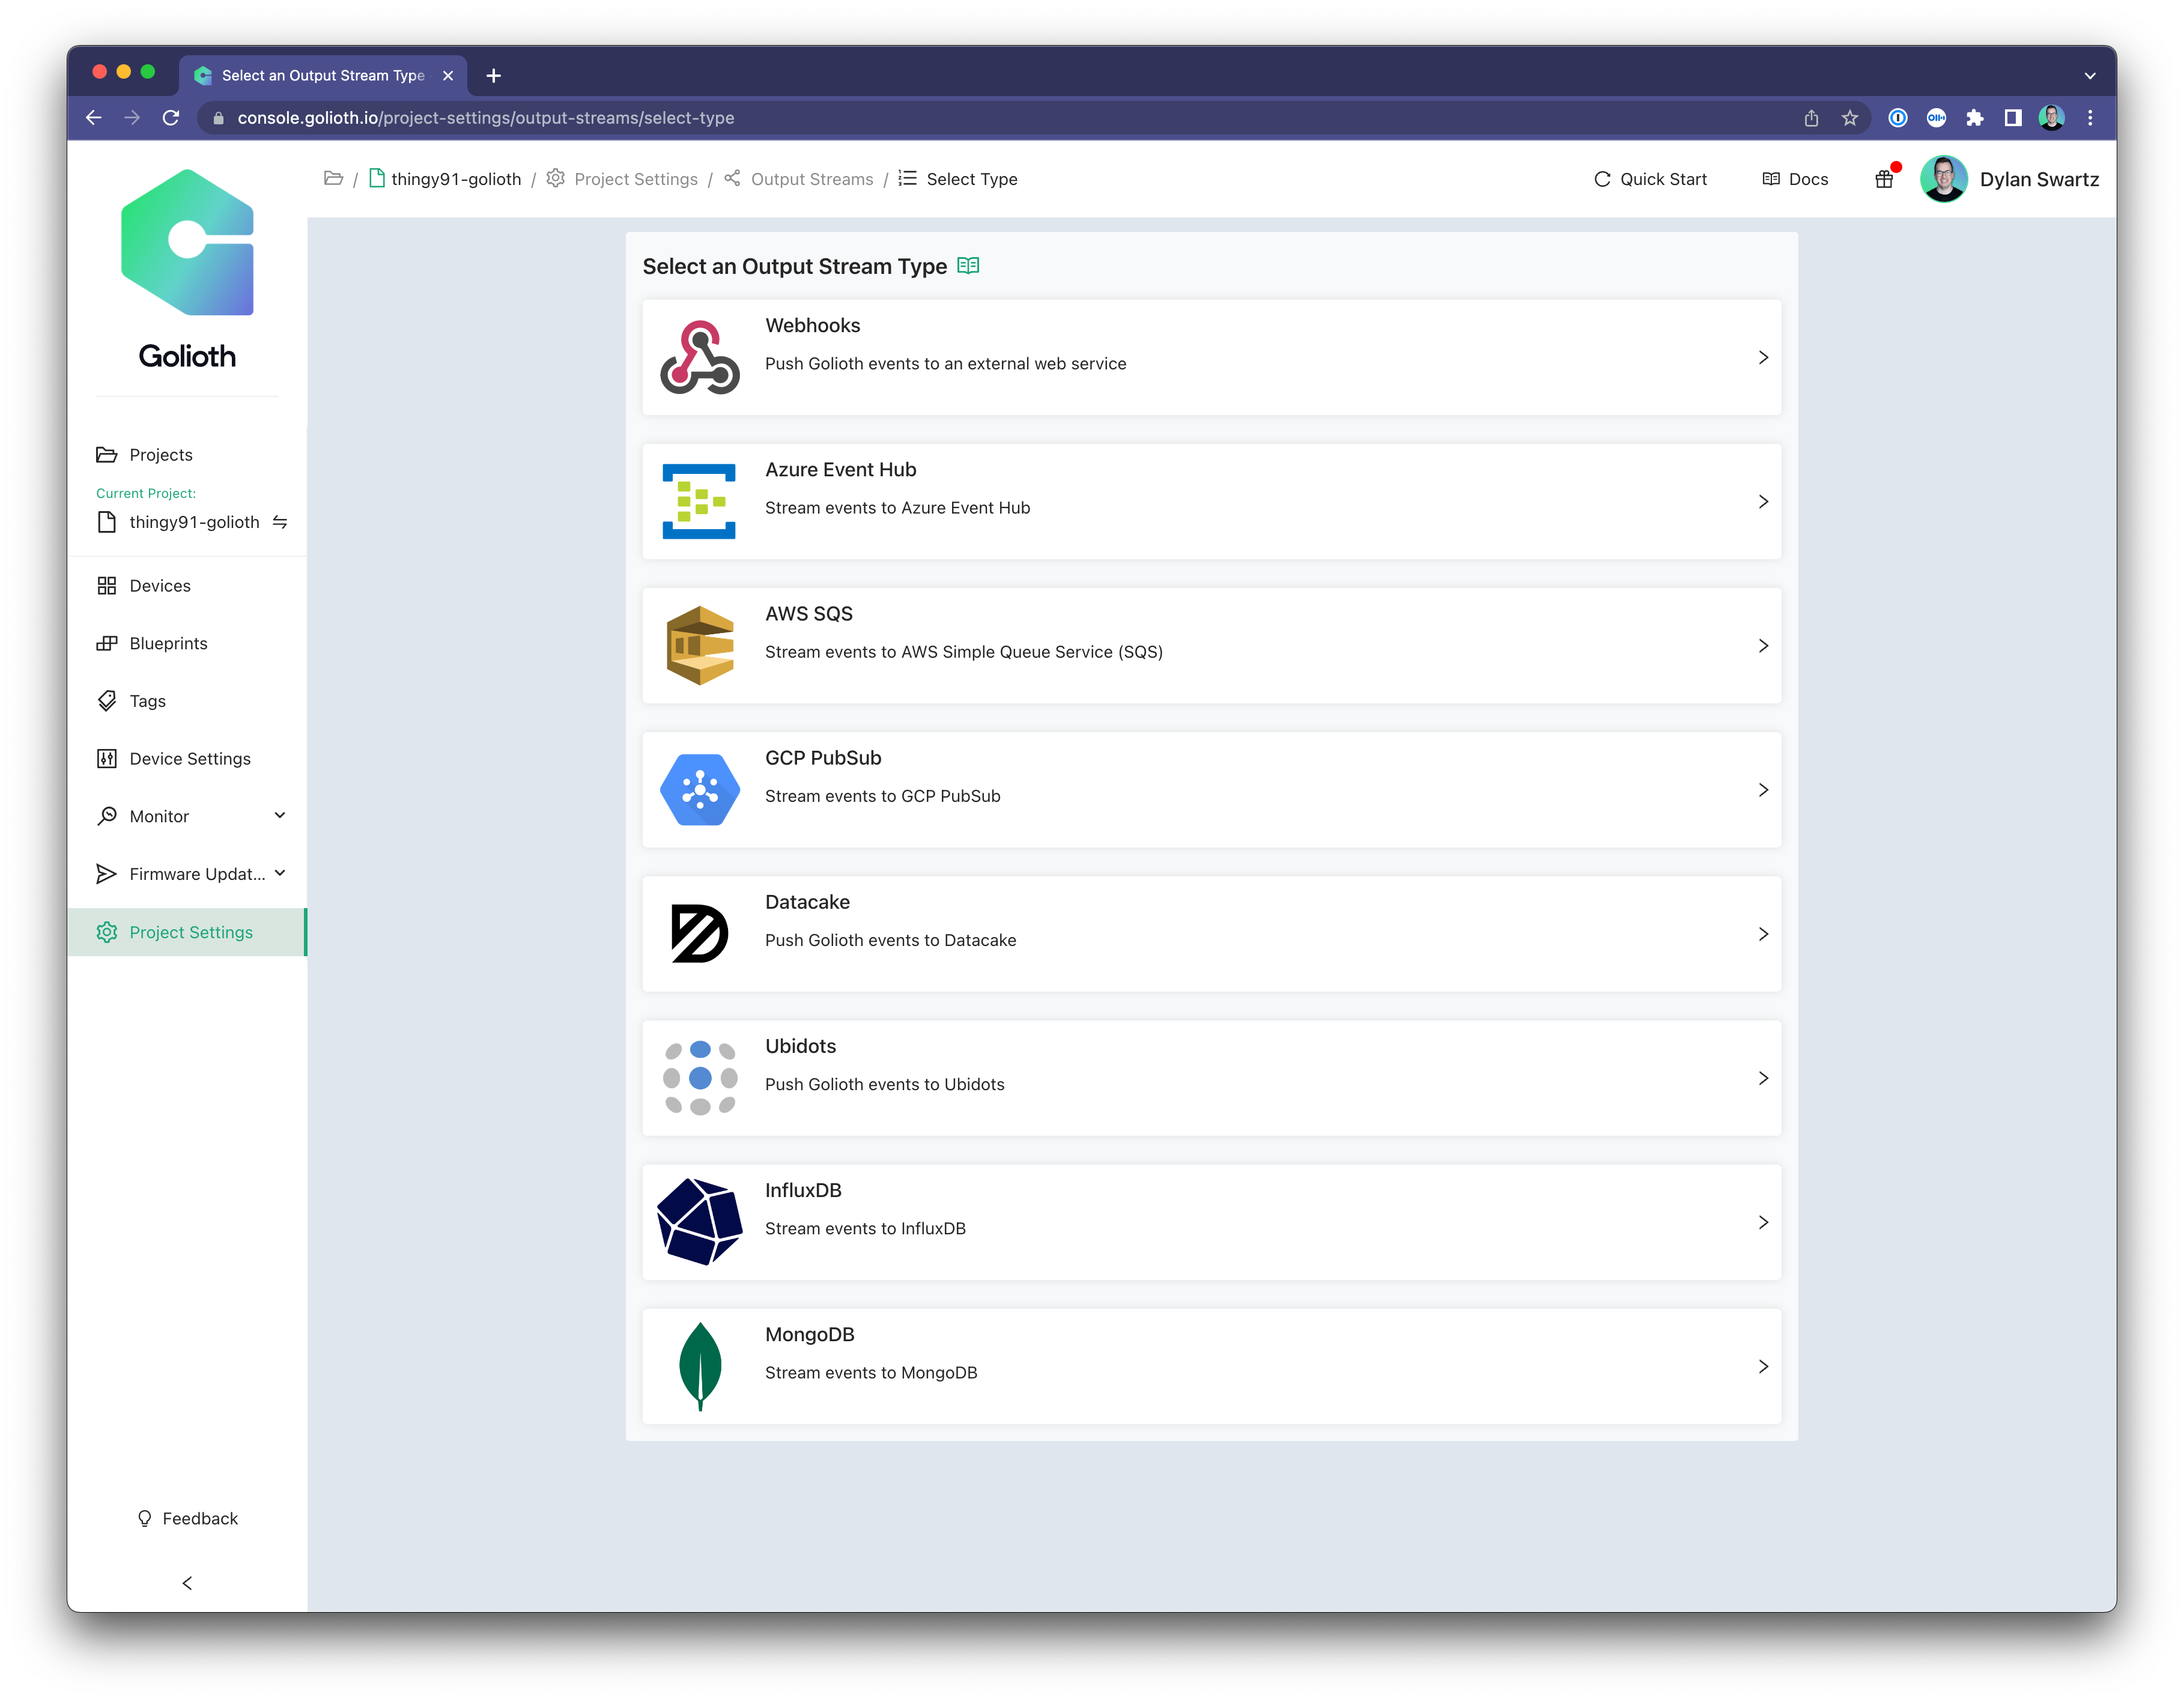Click "Stream events to InfluxDB" text
This screenshot has width=2184, height=1701.
865,1228
